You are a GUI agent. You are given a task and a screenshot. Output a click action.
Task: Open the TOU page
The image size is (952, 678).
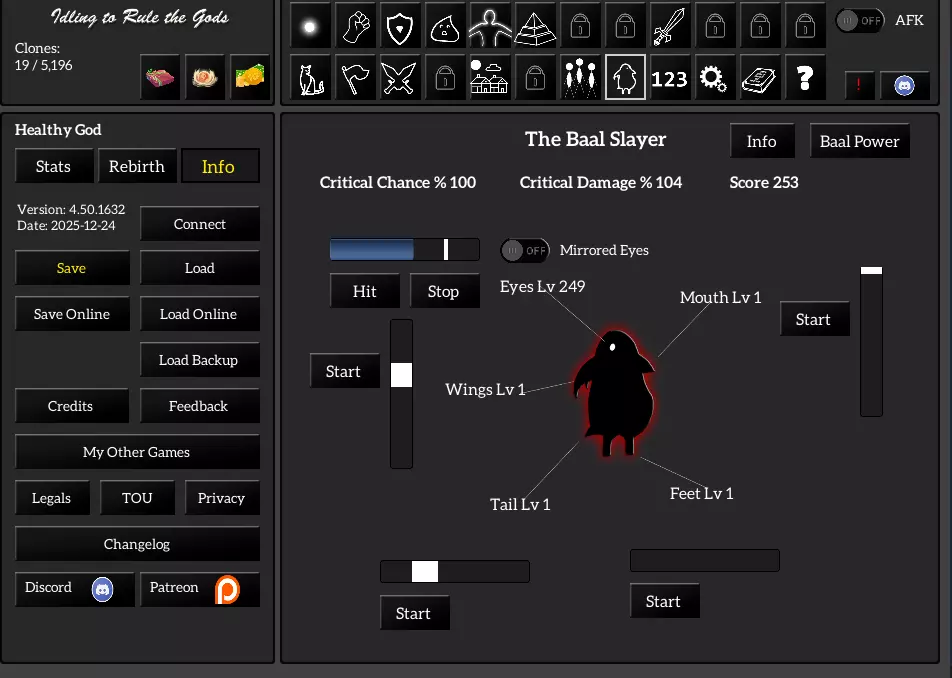point(137,498)
